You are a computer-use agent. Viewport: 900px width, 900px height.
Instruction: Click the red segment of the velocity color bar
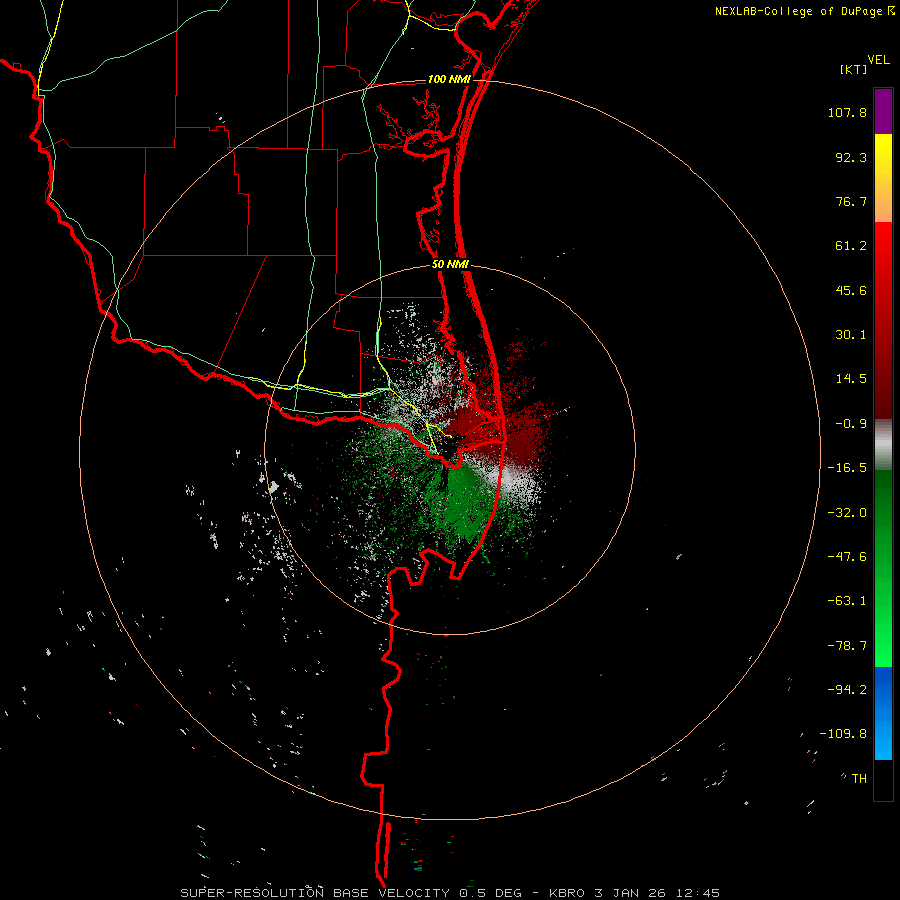point(883,320)
